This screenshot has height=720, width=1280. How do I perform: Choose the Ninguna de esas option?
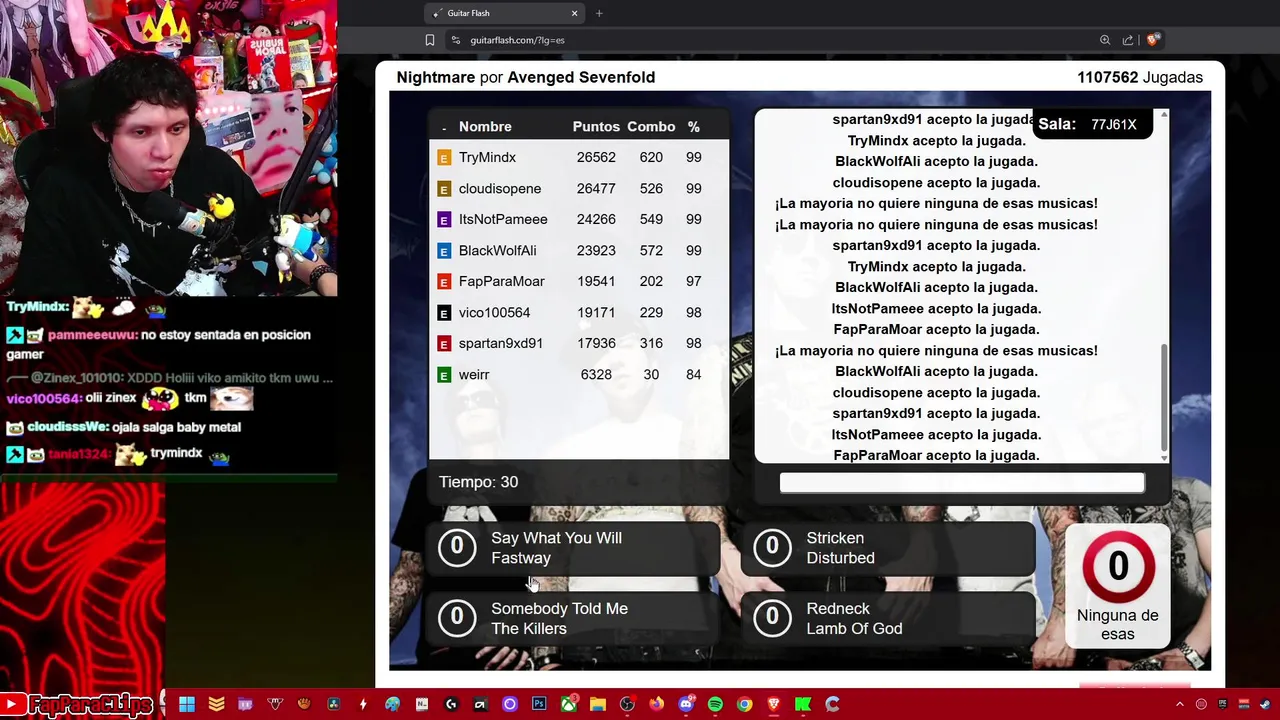pos(1118,588)
